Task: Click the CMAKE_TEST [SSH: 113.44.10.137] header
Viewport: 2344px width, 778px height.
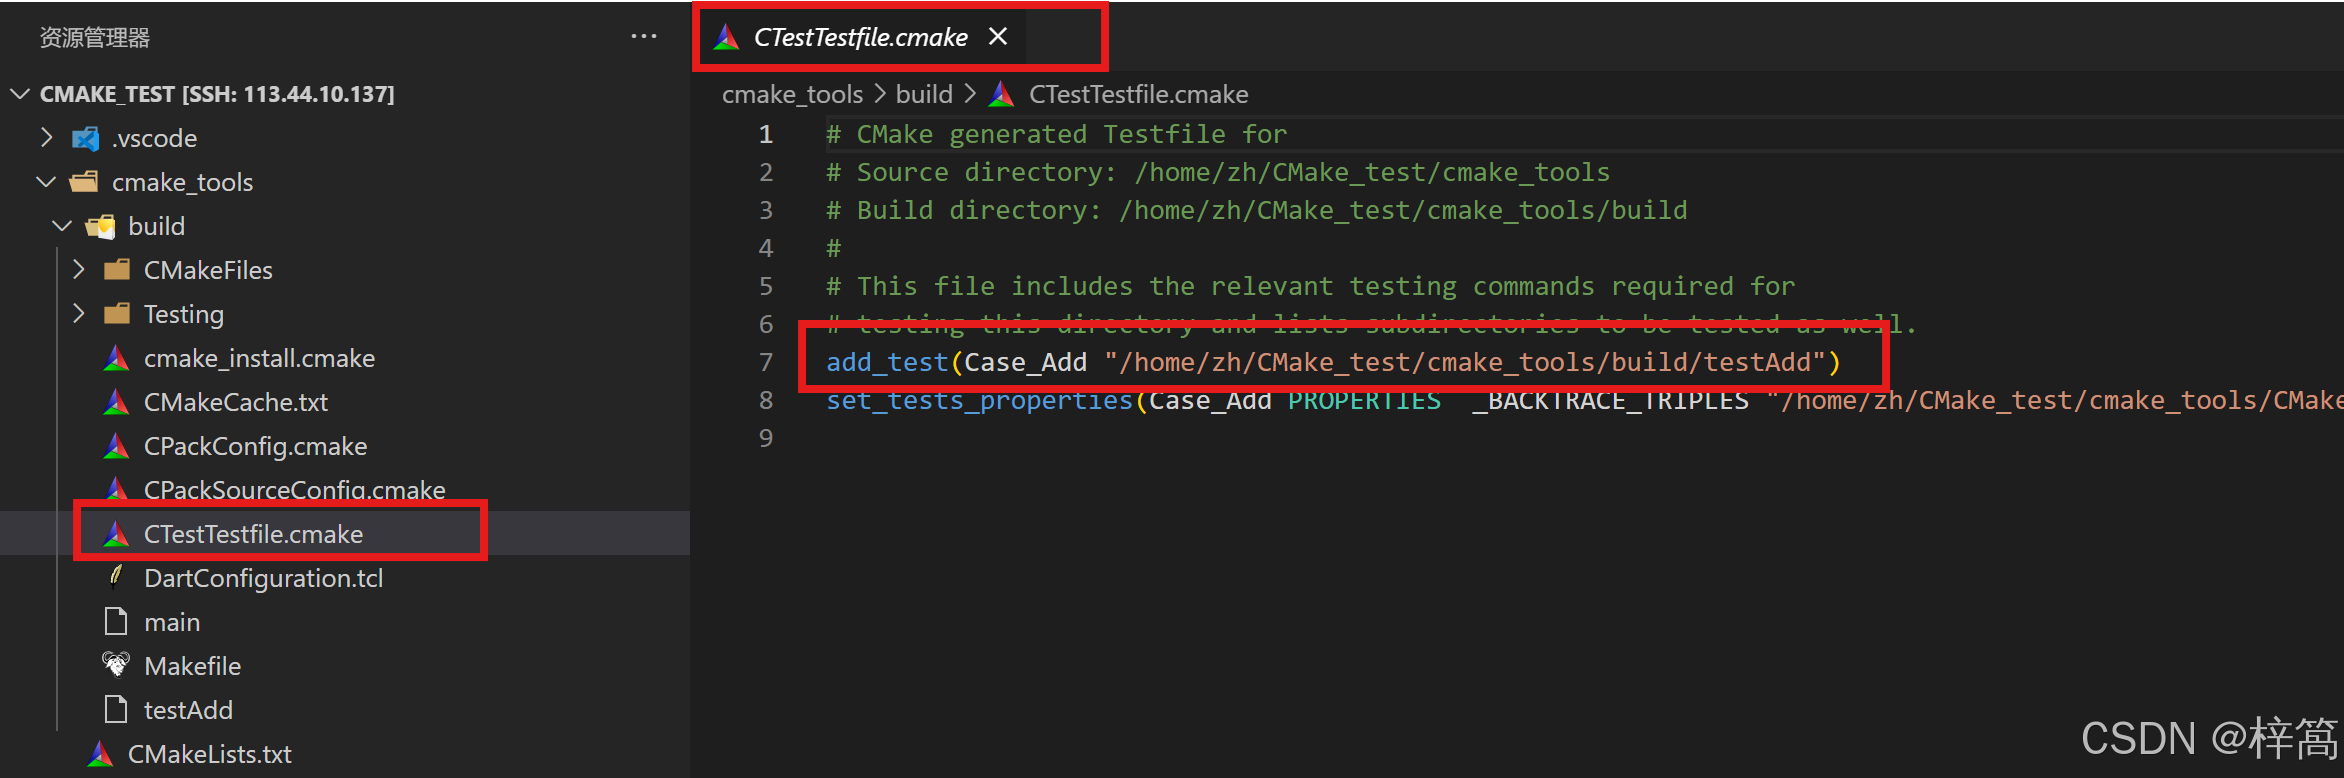Action: [217, 94]
